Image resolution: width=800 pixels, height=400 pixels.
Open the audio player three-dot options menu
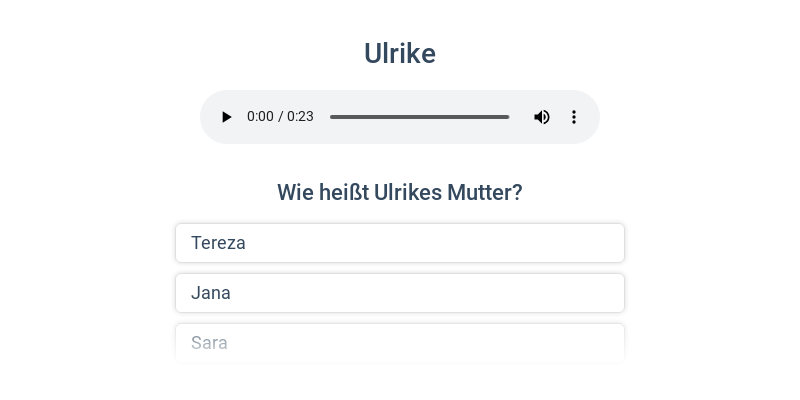coord(574,117)
